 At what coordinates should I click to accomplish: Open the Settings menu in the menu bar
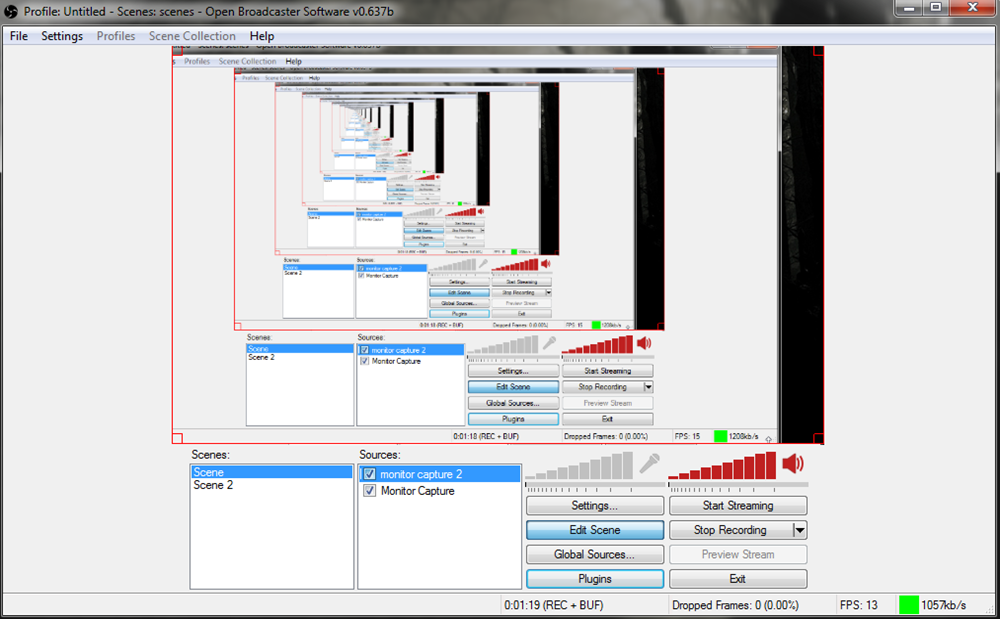[62, 36]
